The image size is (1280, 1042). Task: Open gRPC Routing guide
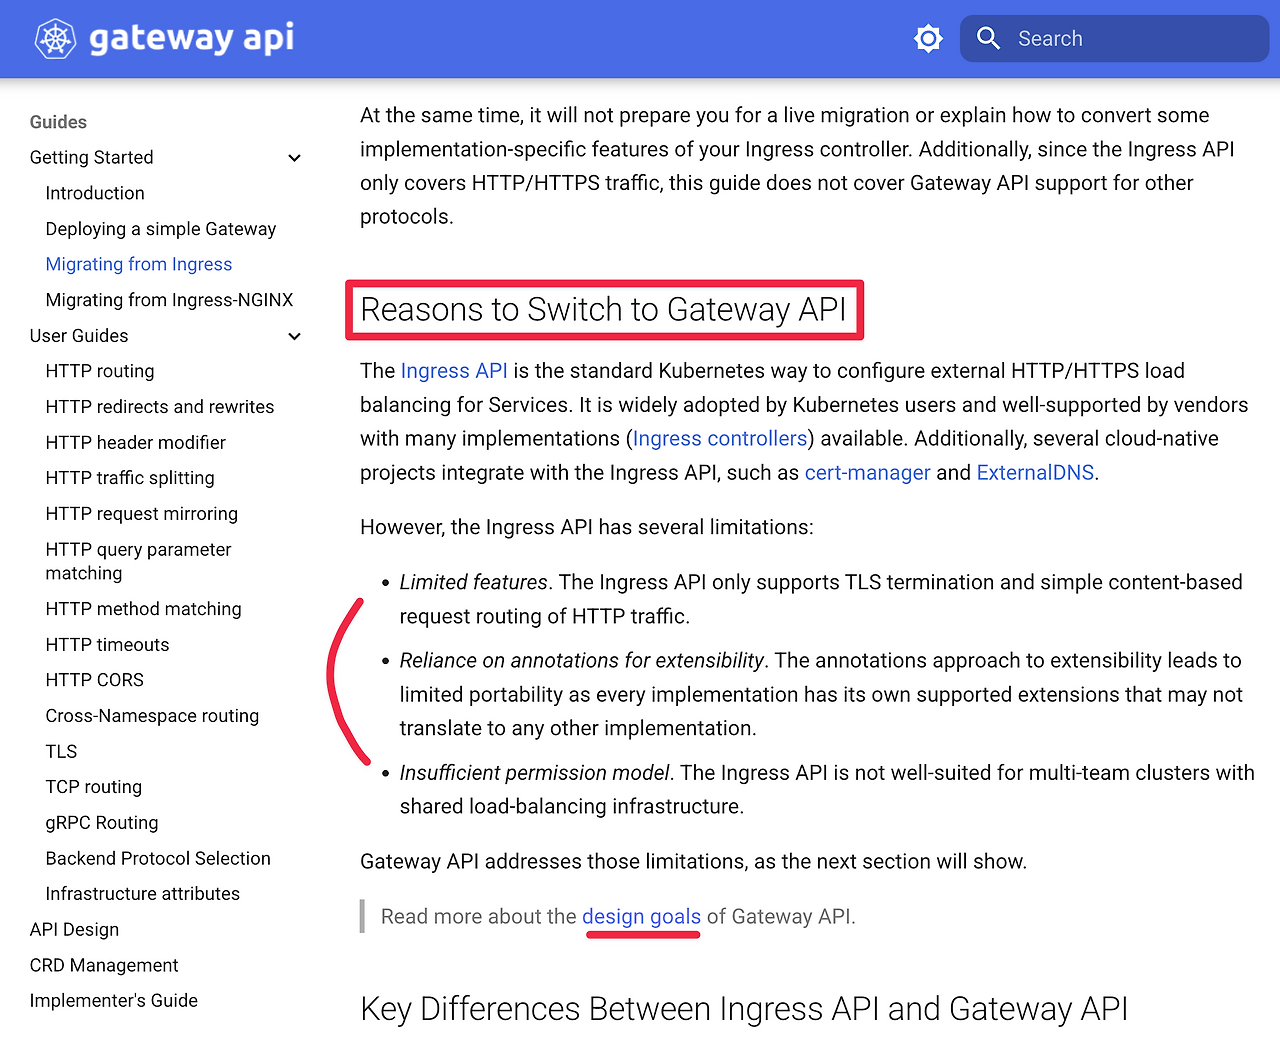point(102,823)
